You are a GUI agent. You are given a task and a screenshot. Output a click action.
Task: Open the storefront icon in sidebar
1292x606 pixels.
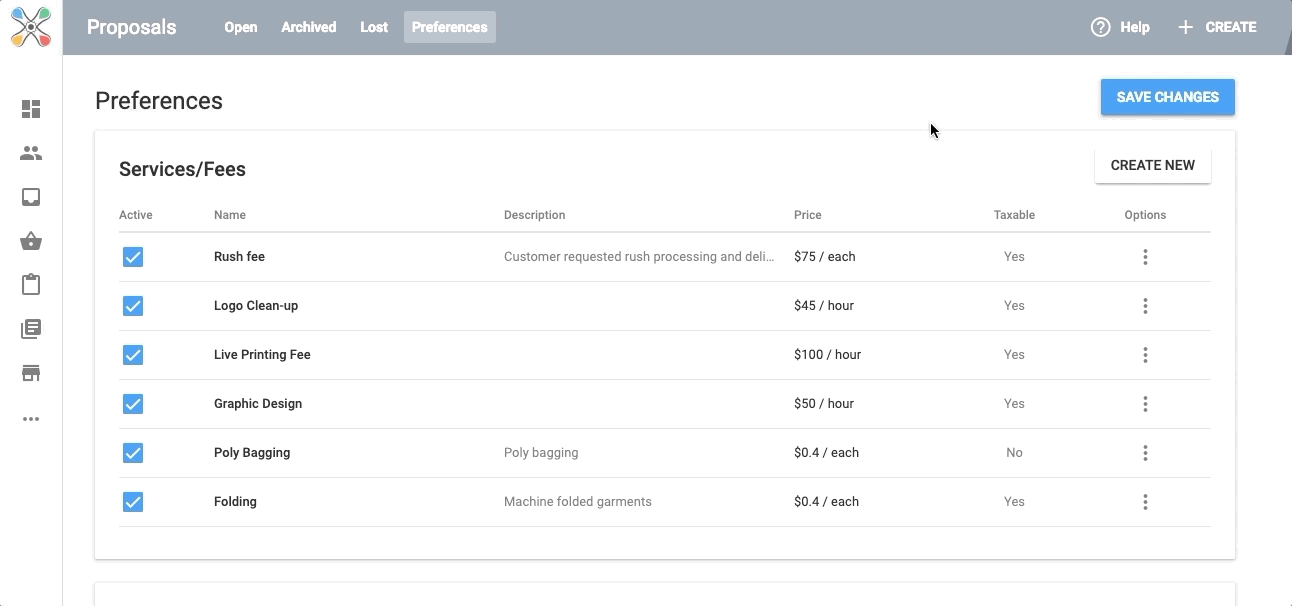[31, 373]
